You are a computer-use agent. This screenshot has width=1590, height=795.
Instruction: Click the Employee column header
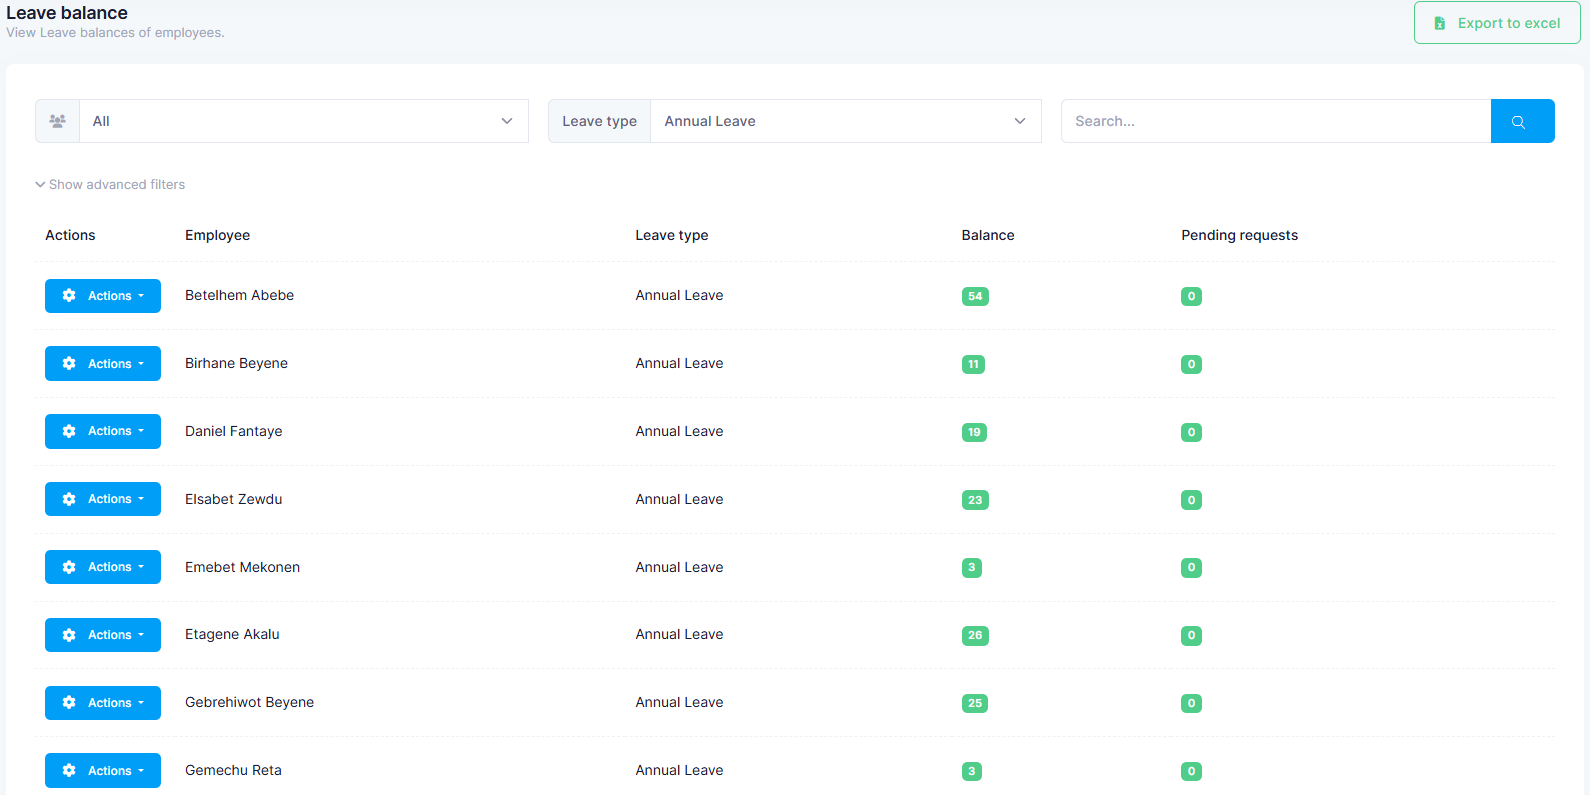point(217,235)
